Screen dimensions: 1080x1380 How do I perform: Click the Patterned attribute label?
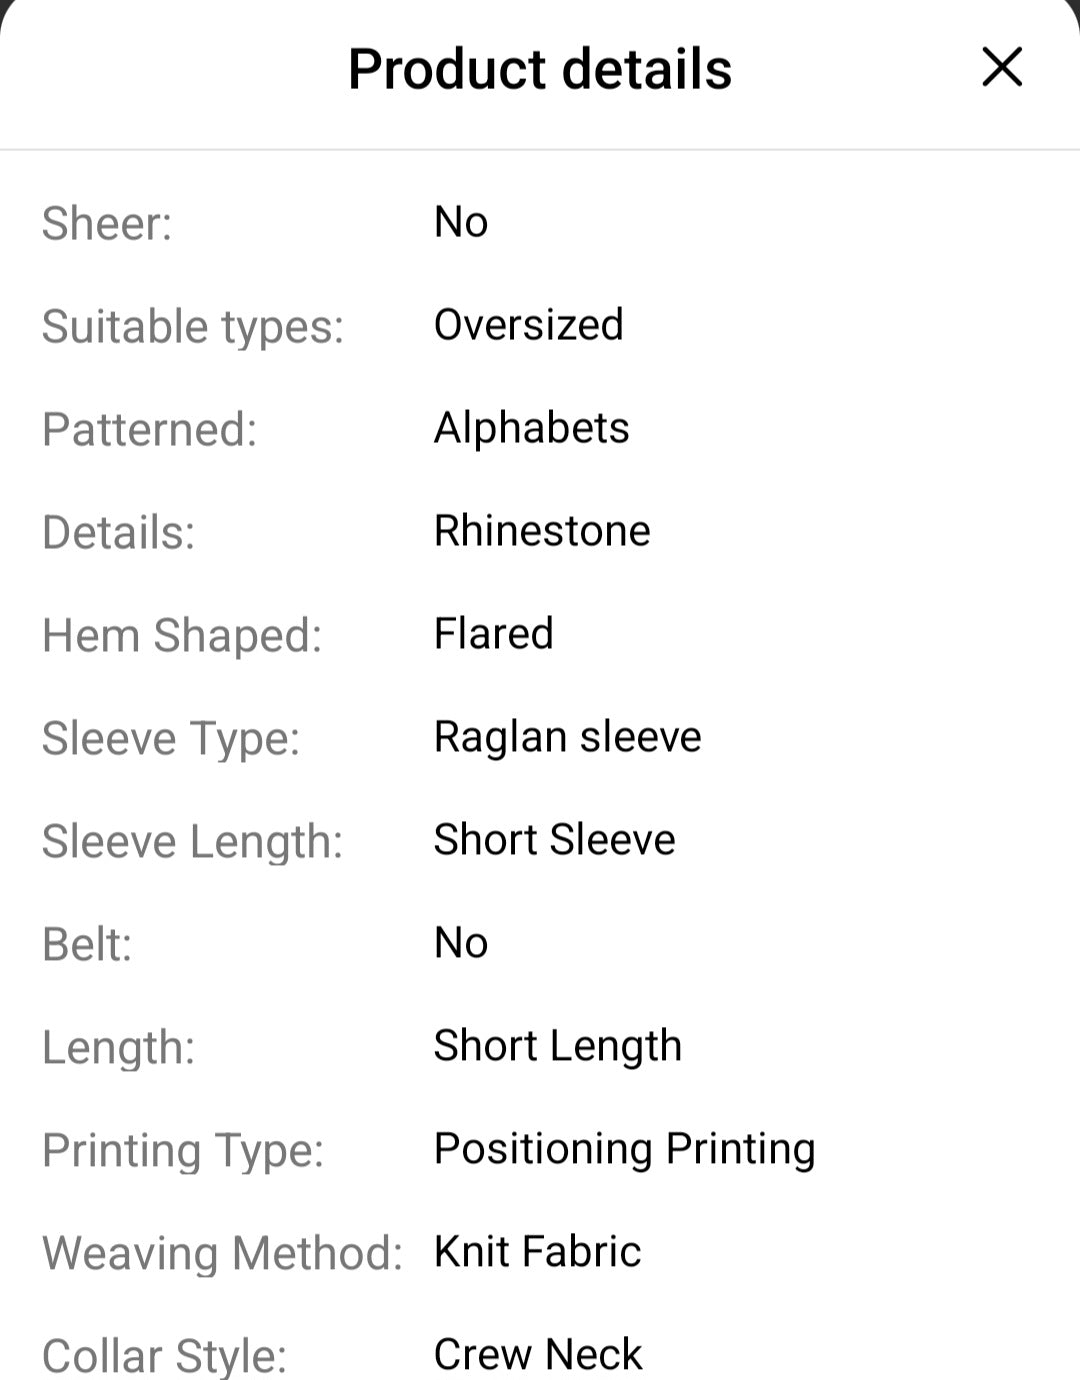pyautogui.click(x=150, y=428)
